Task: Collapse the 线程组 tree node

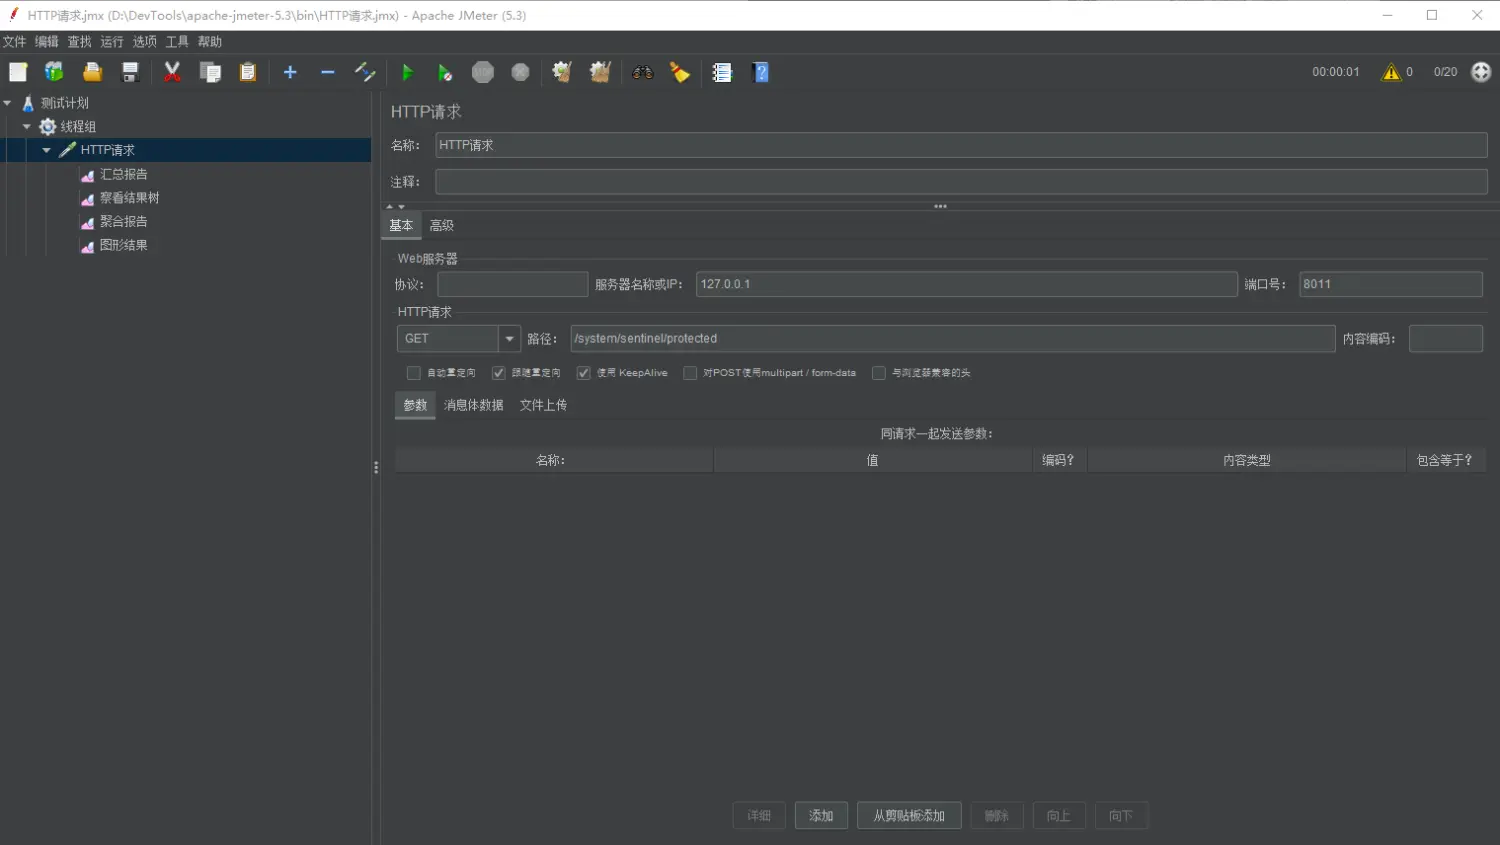Action: point(27,127)
